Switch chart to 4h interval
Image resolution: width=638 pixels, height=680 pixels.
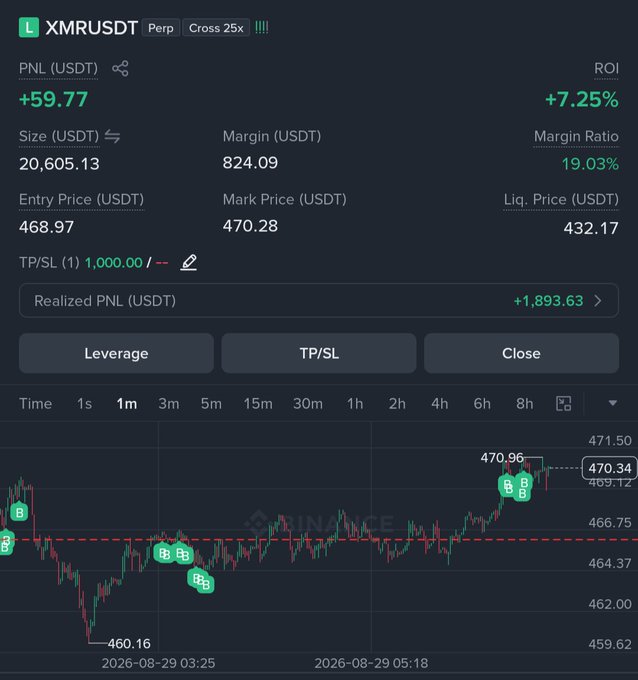(x=439, y=404)
